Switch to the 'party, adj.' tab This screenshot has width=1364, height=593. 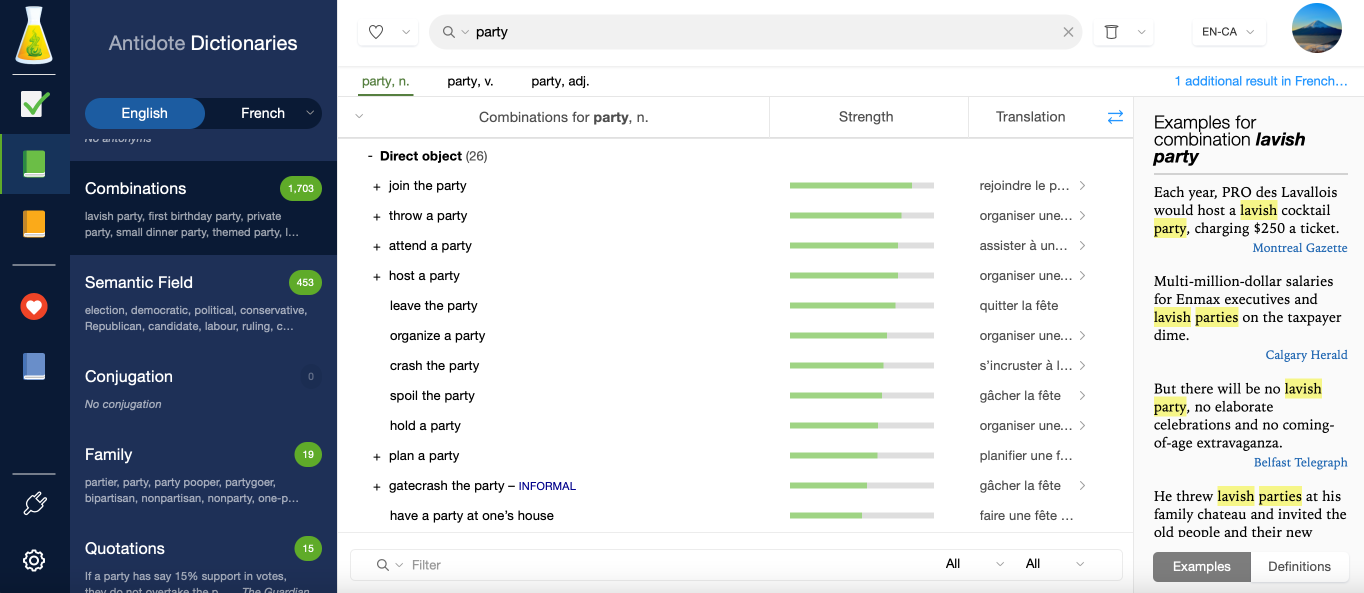pos(560,81)
